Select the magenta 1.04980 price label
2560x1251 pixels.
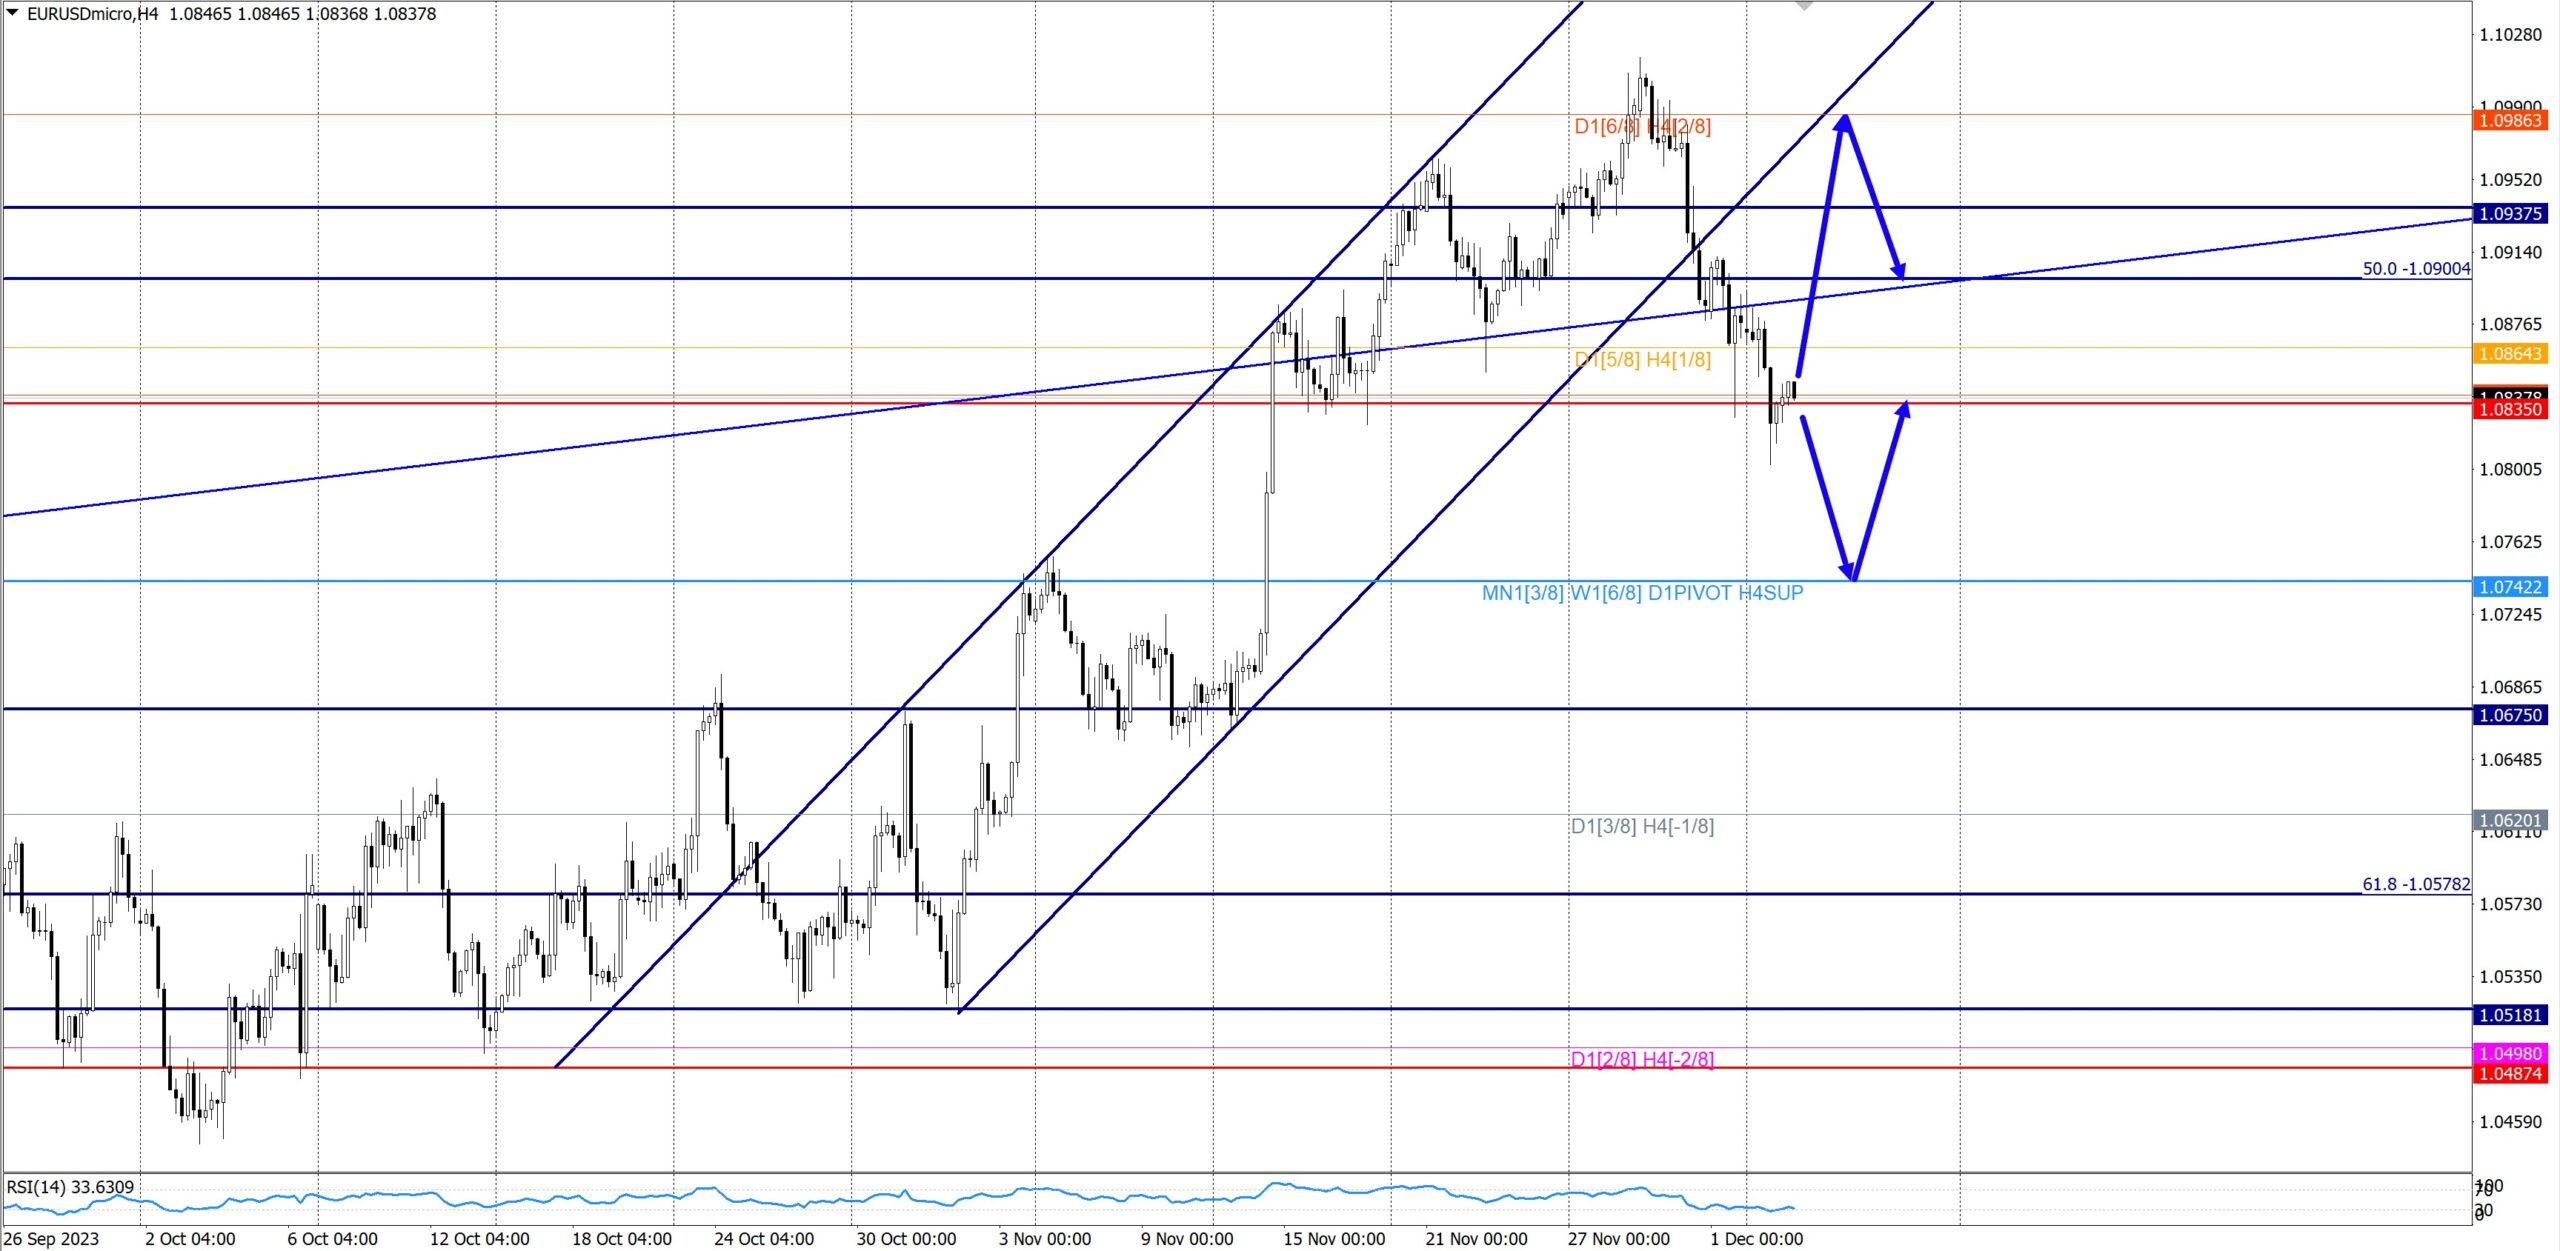[x=2509, y=1053]
